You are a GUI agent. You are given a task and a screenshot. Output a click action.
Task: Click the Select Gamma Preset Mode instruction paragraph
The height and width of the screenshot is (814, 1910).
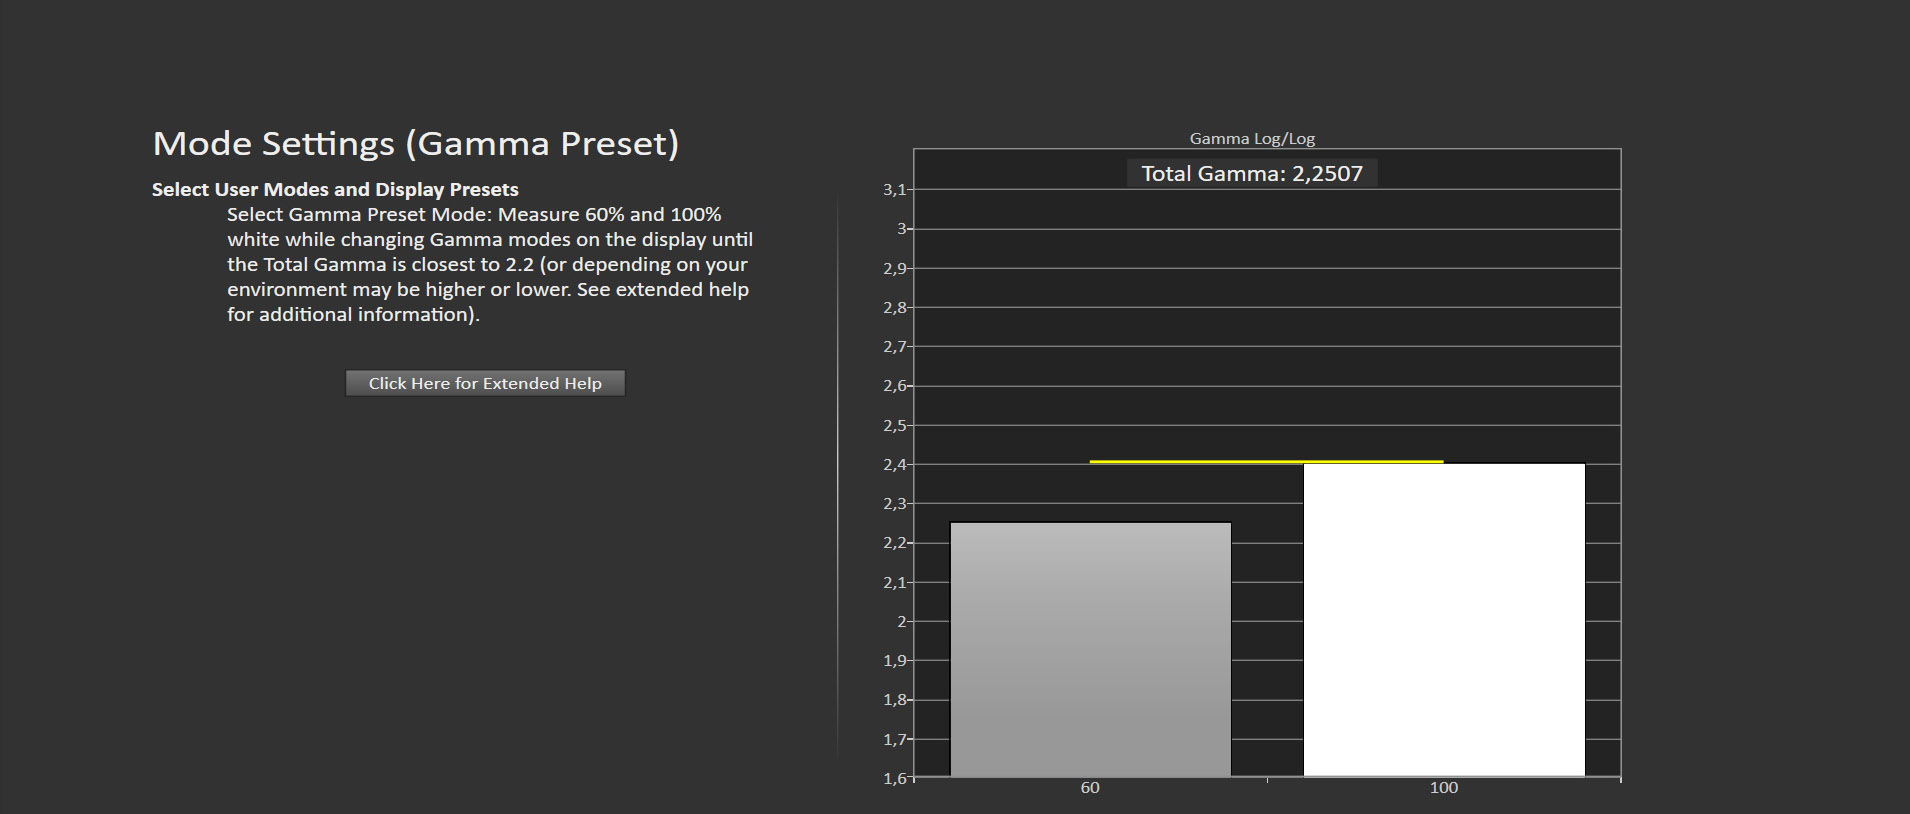point(489,265)
